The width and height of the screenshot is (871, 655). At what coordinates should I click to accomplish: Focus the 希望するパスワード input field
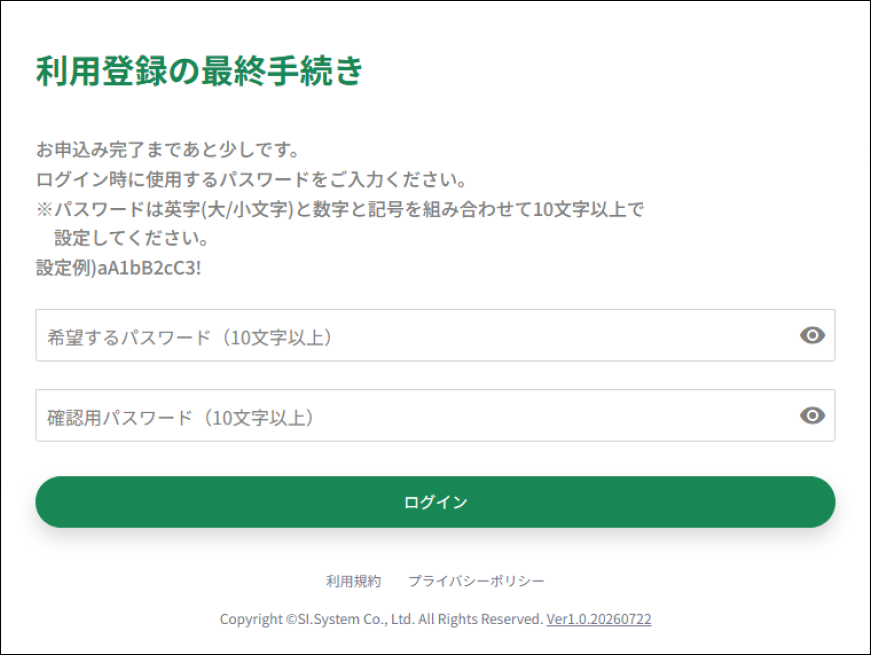coord(435,336)
